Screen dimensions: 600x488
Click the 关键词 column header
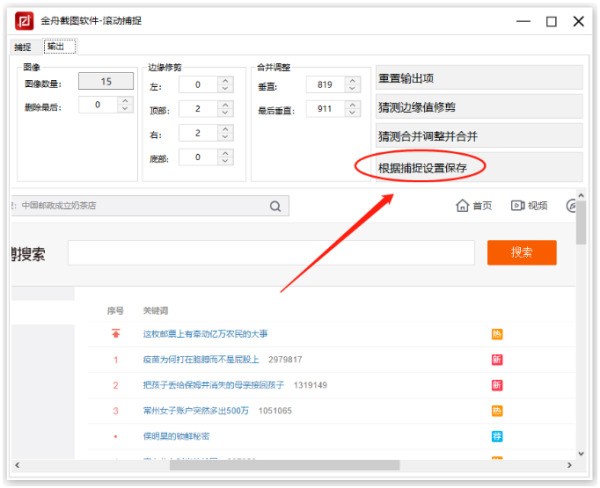click(155, 310)
